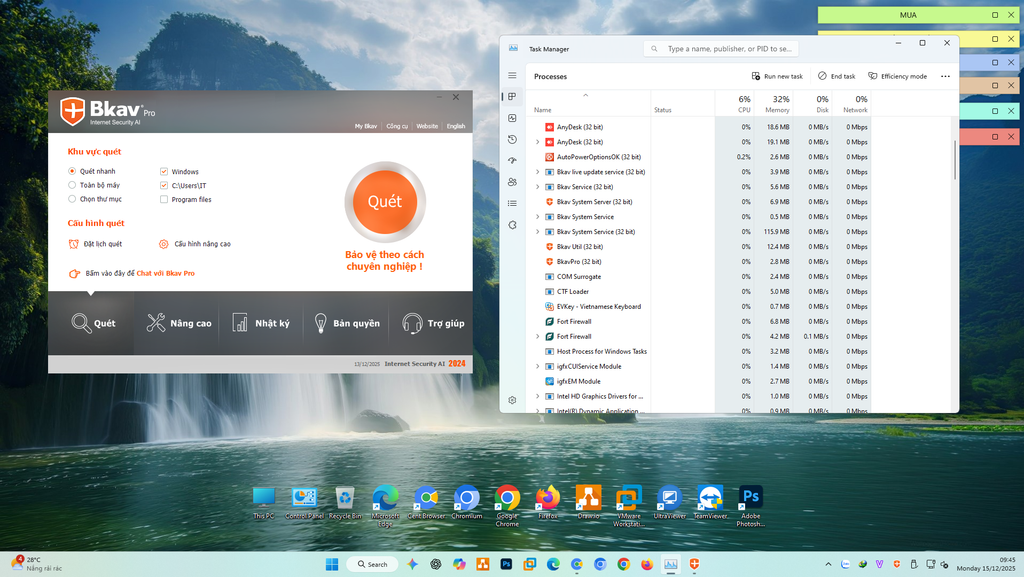Open Task Manager more options ellipsis
The height and width of the screenshot is (577, 1024).
[x=945, y=76]
